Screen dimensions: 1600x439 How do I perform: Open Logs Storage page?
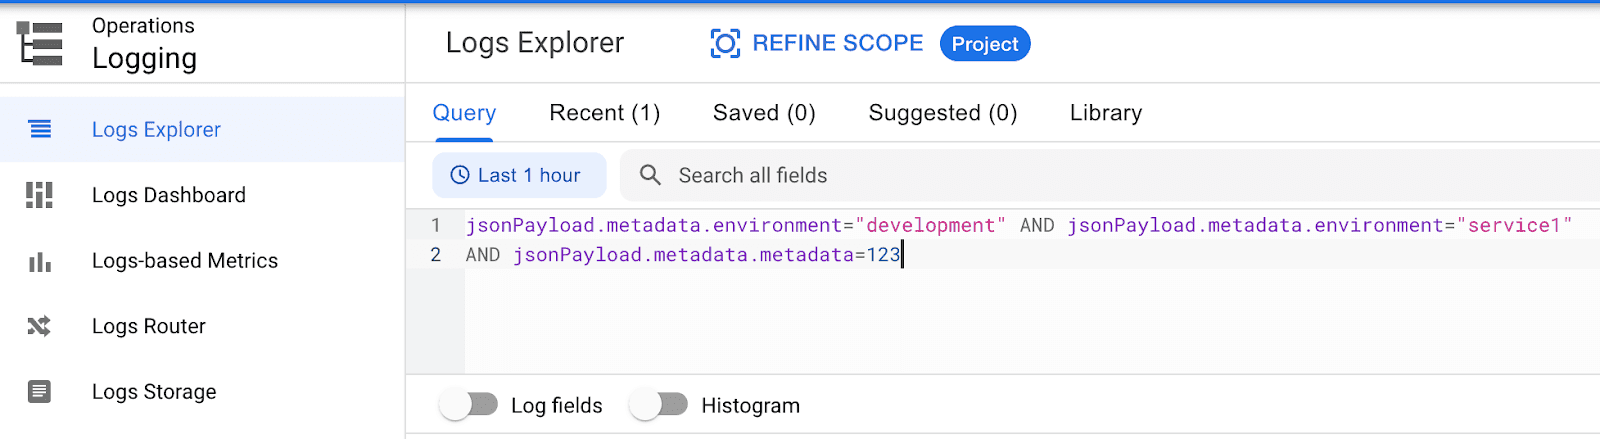pos(202,391)
